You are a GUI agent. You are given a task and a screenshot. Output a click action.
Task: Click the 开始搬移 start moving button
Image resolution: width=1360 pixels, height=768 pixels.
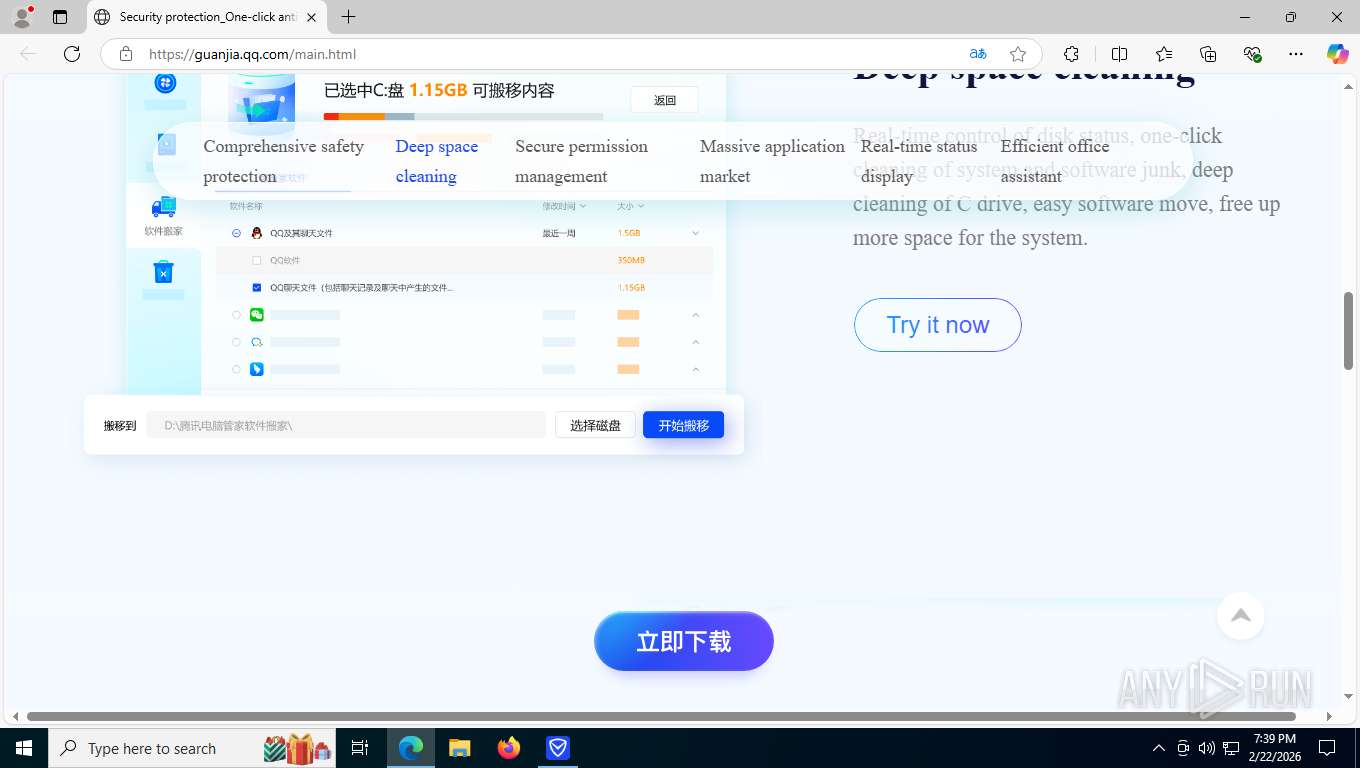[683, 425]
